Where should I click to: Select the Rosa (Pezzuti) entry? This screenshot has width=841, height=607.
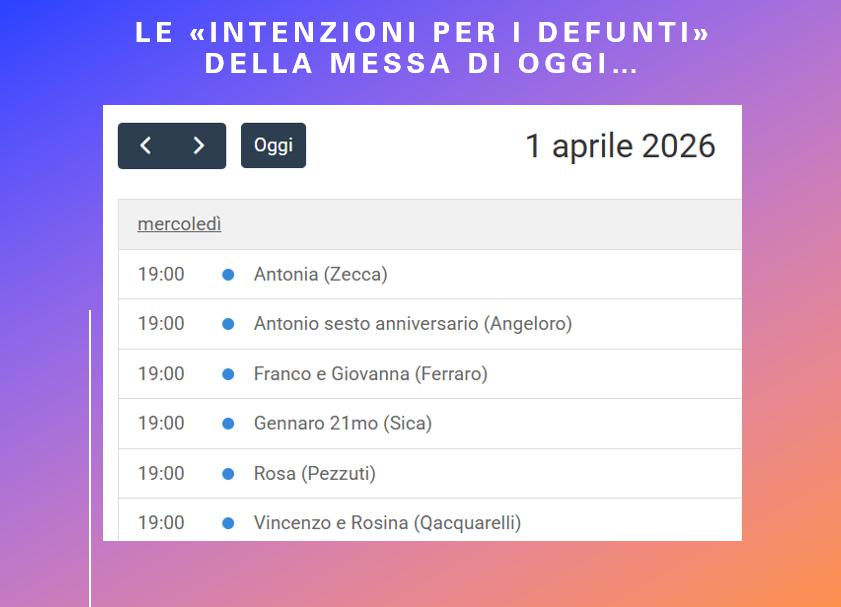pyautogui.click(x=314, y=473)
